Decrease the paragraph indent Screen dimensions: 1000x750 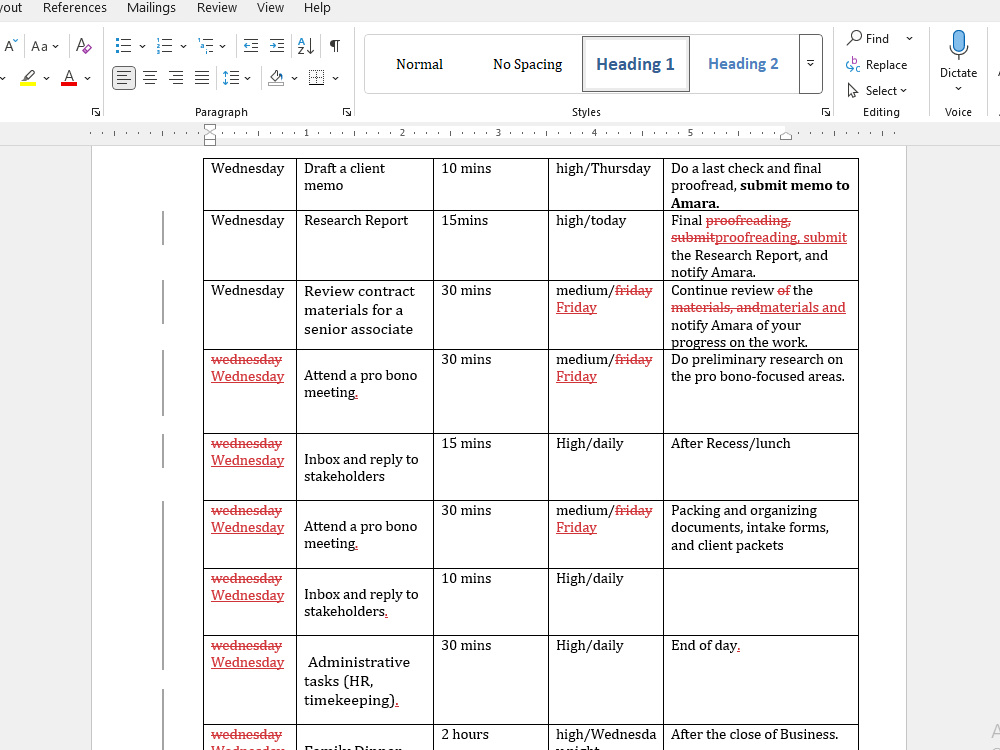coord(251,46)
